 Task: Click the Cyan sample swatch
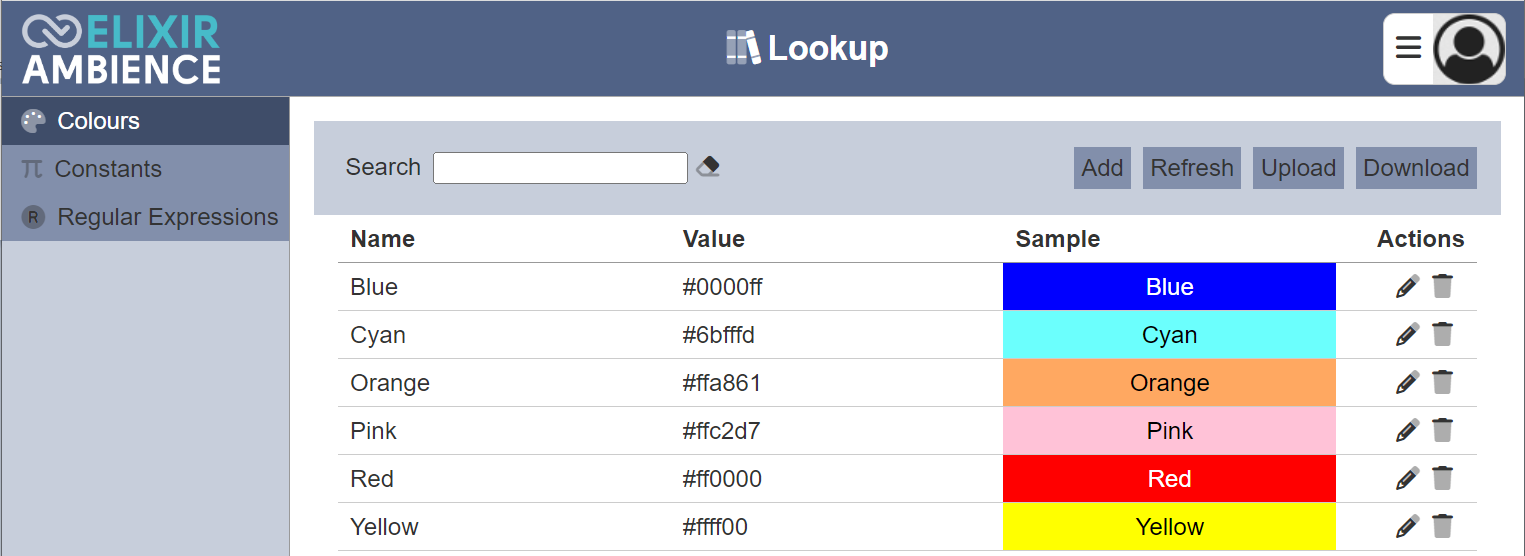tap(1169, 335)
